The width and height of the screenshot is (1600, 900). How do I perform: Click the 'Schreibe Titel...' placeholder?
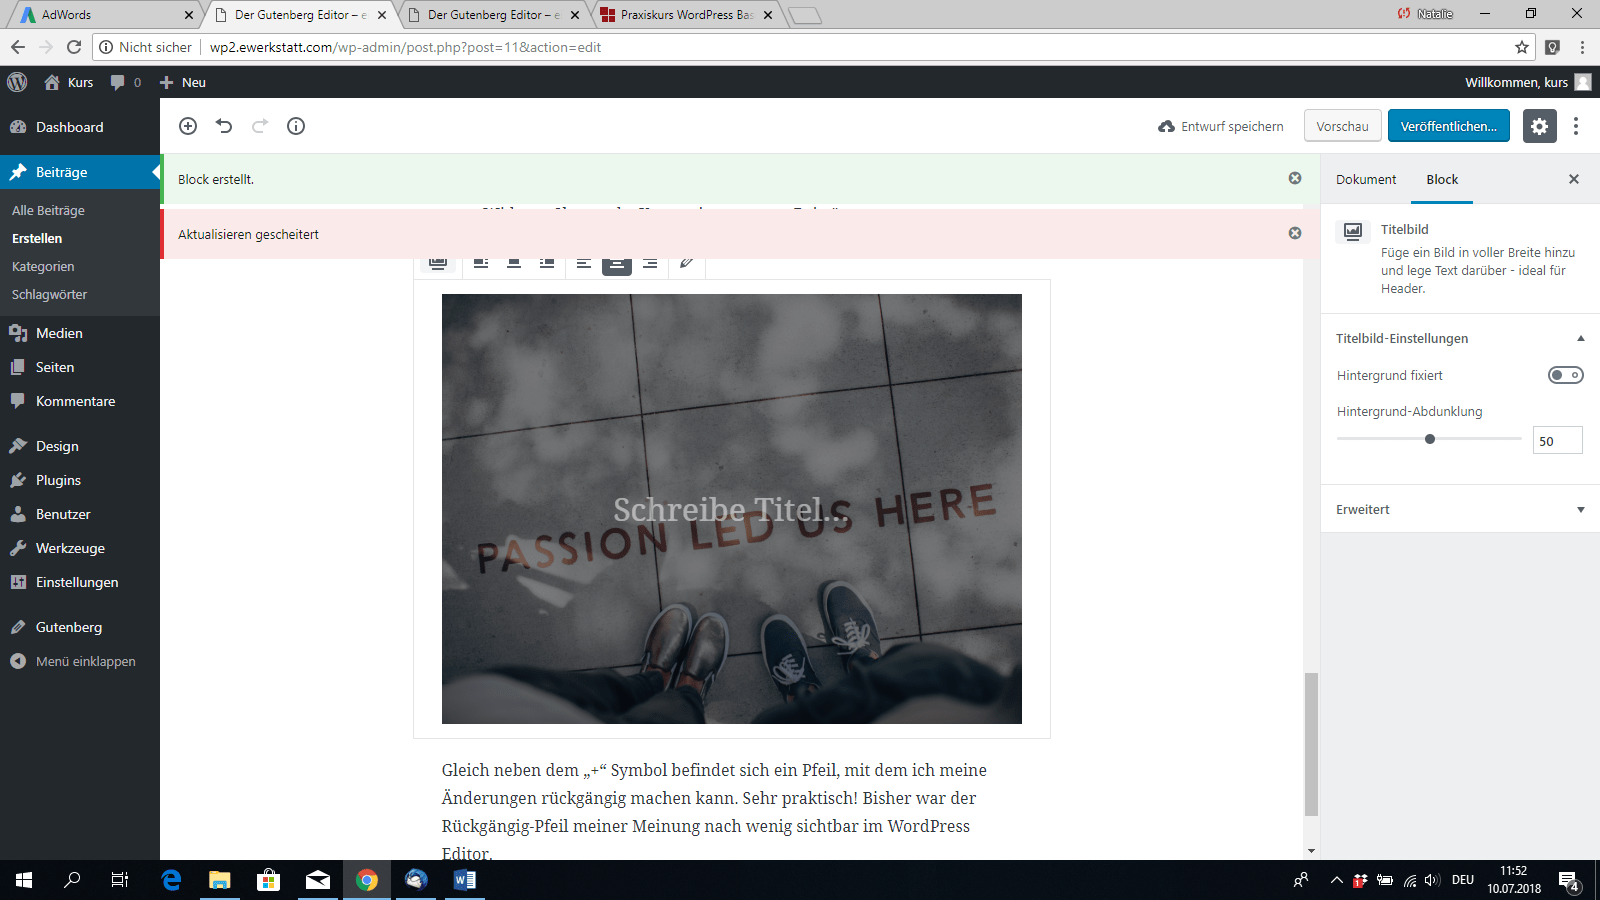[732, 509]
